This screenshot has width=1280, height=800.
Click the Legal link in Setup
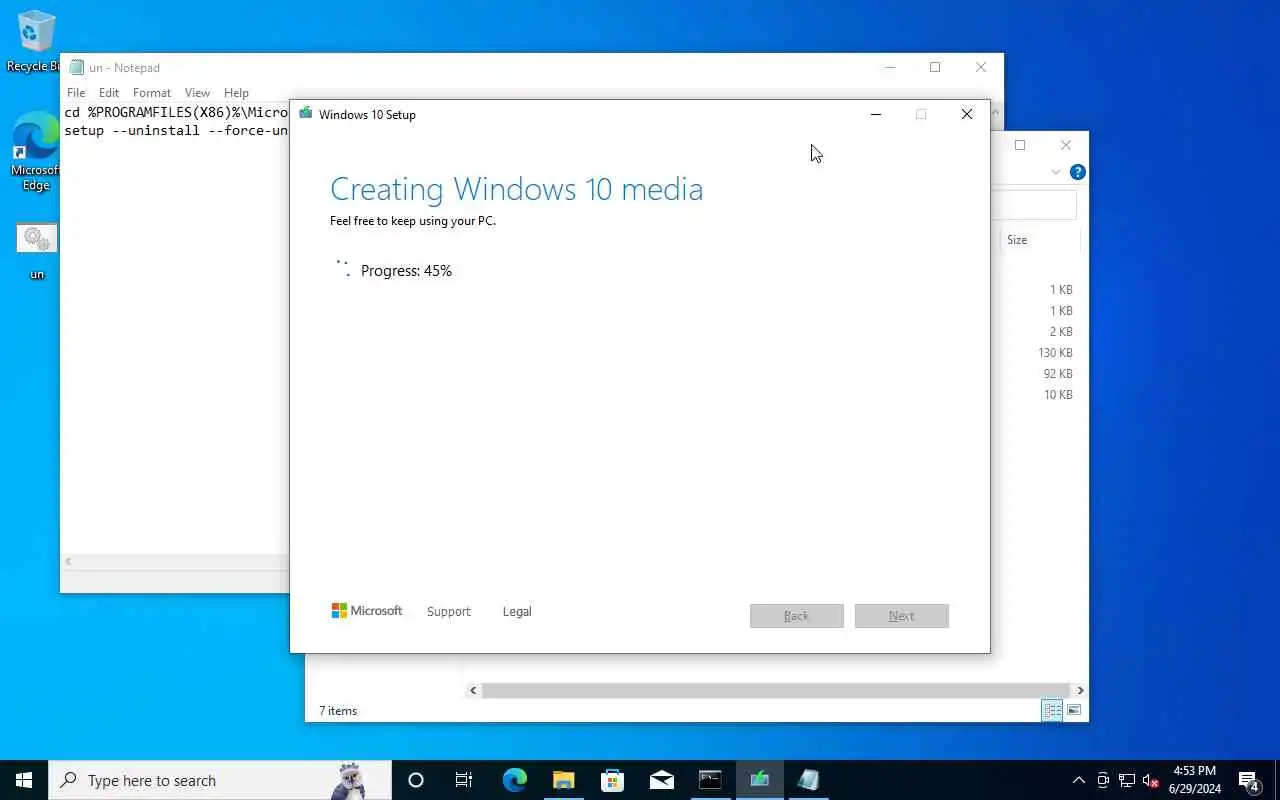(x=517, y=611)
